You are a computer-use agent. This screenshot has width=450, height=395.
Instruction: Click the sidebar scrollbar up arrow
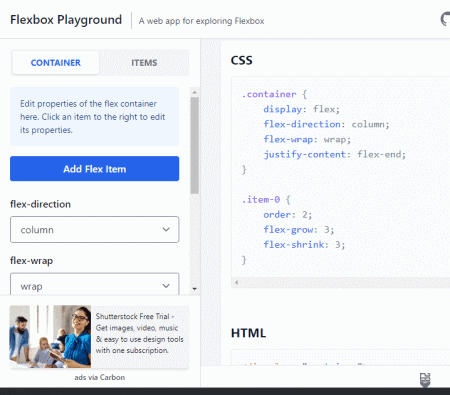[194, 92]
